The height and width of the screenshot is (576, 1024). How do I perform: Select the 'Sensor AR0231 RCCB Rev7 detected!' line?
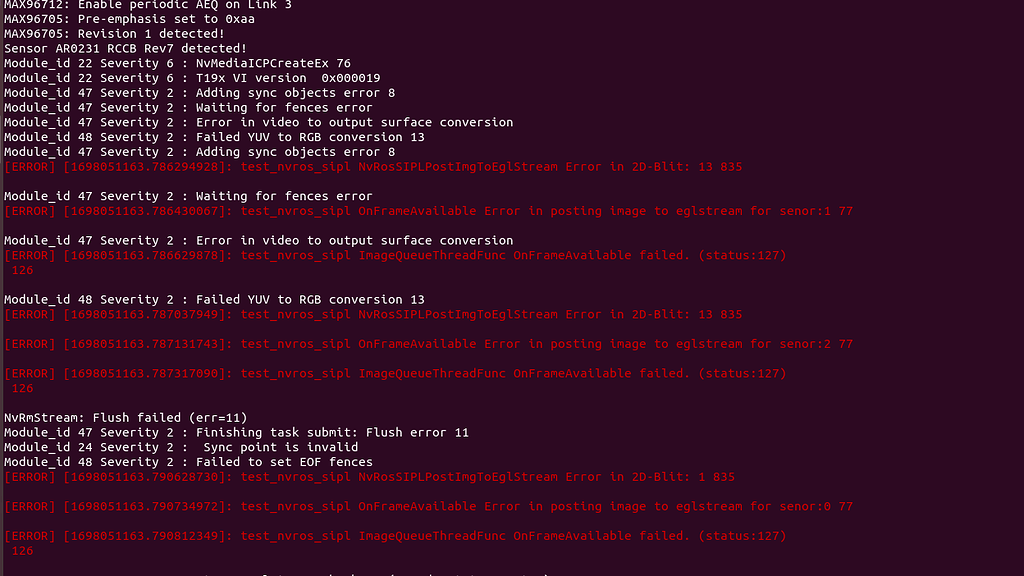[125, 48]
